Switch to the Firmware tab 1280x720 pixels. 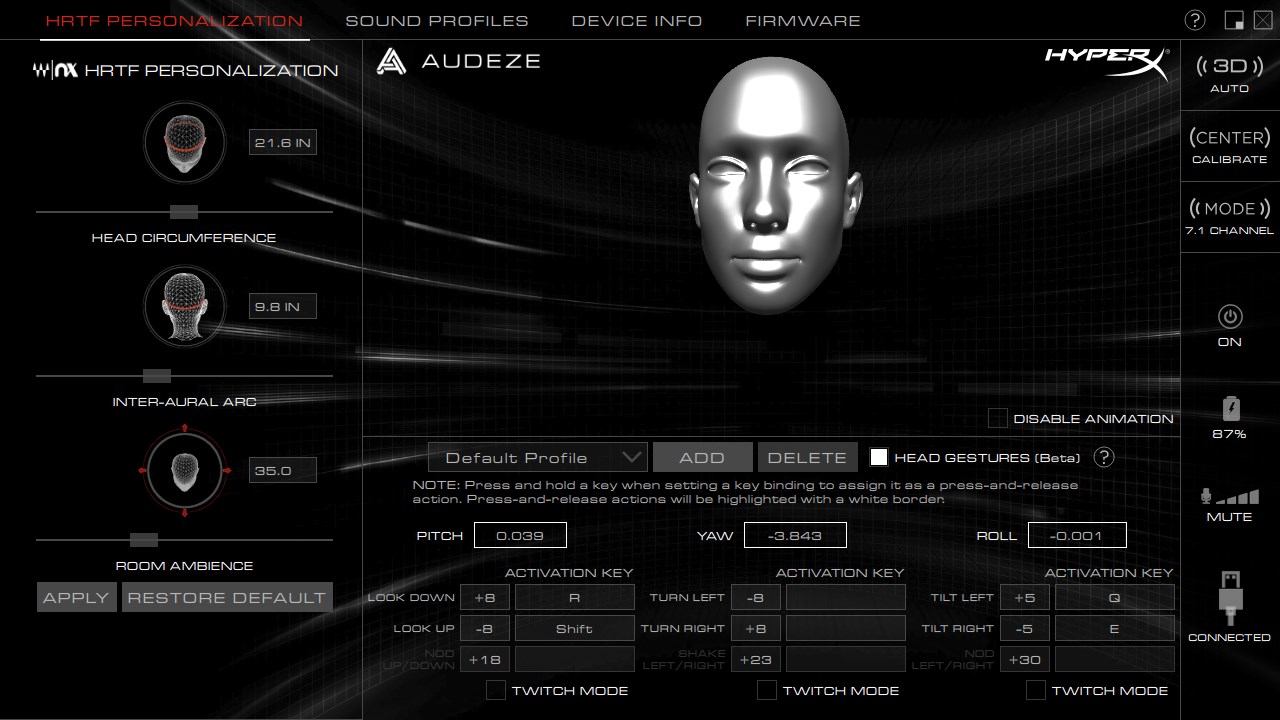802,20
